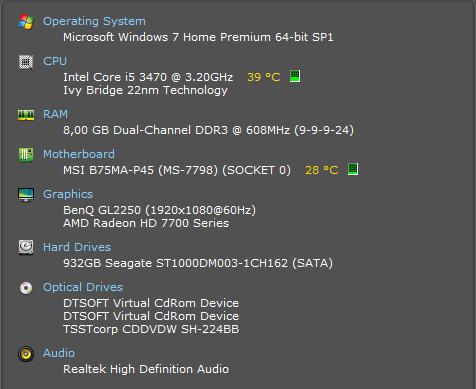Image resolution: width=476 pixels, height=389 pixels.
Task: Click the CPU chip icon
Action: point(26,62)
